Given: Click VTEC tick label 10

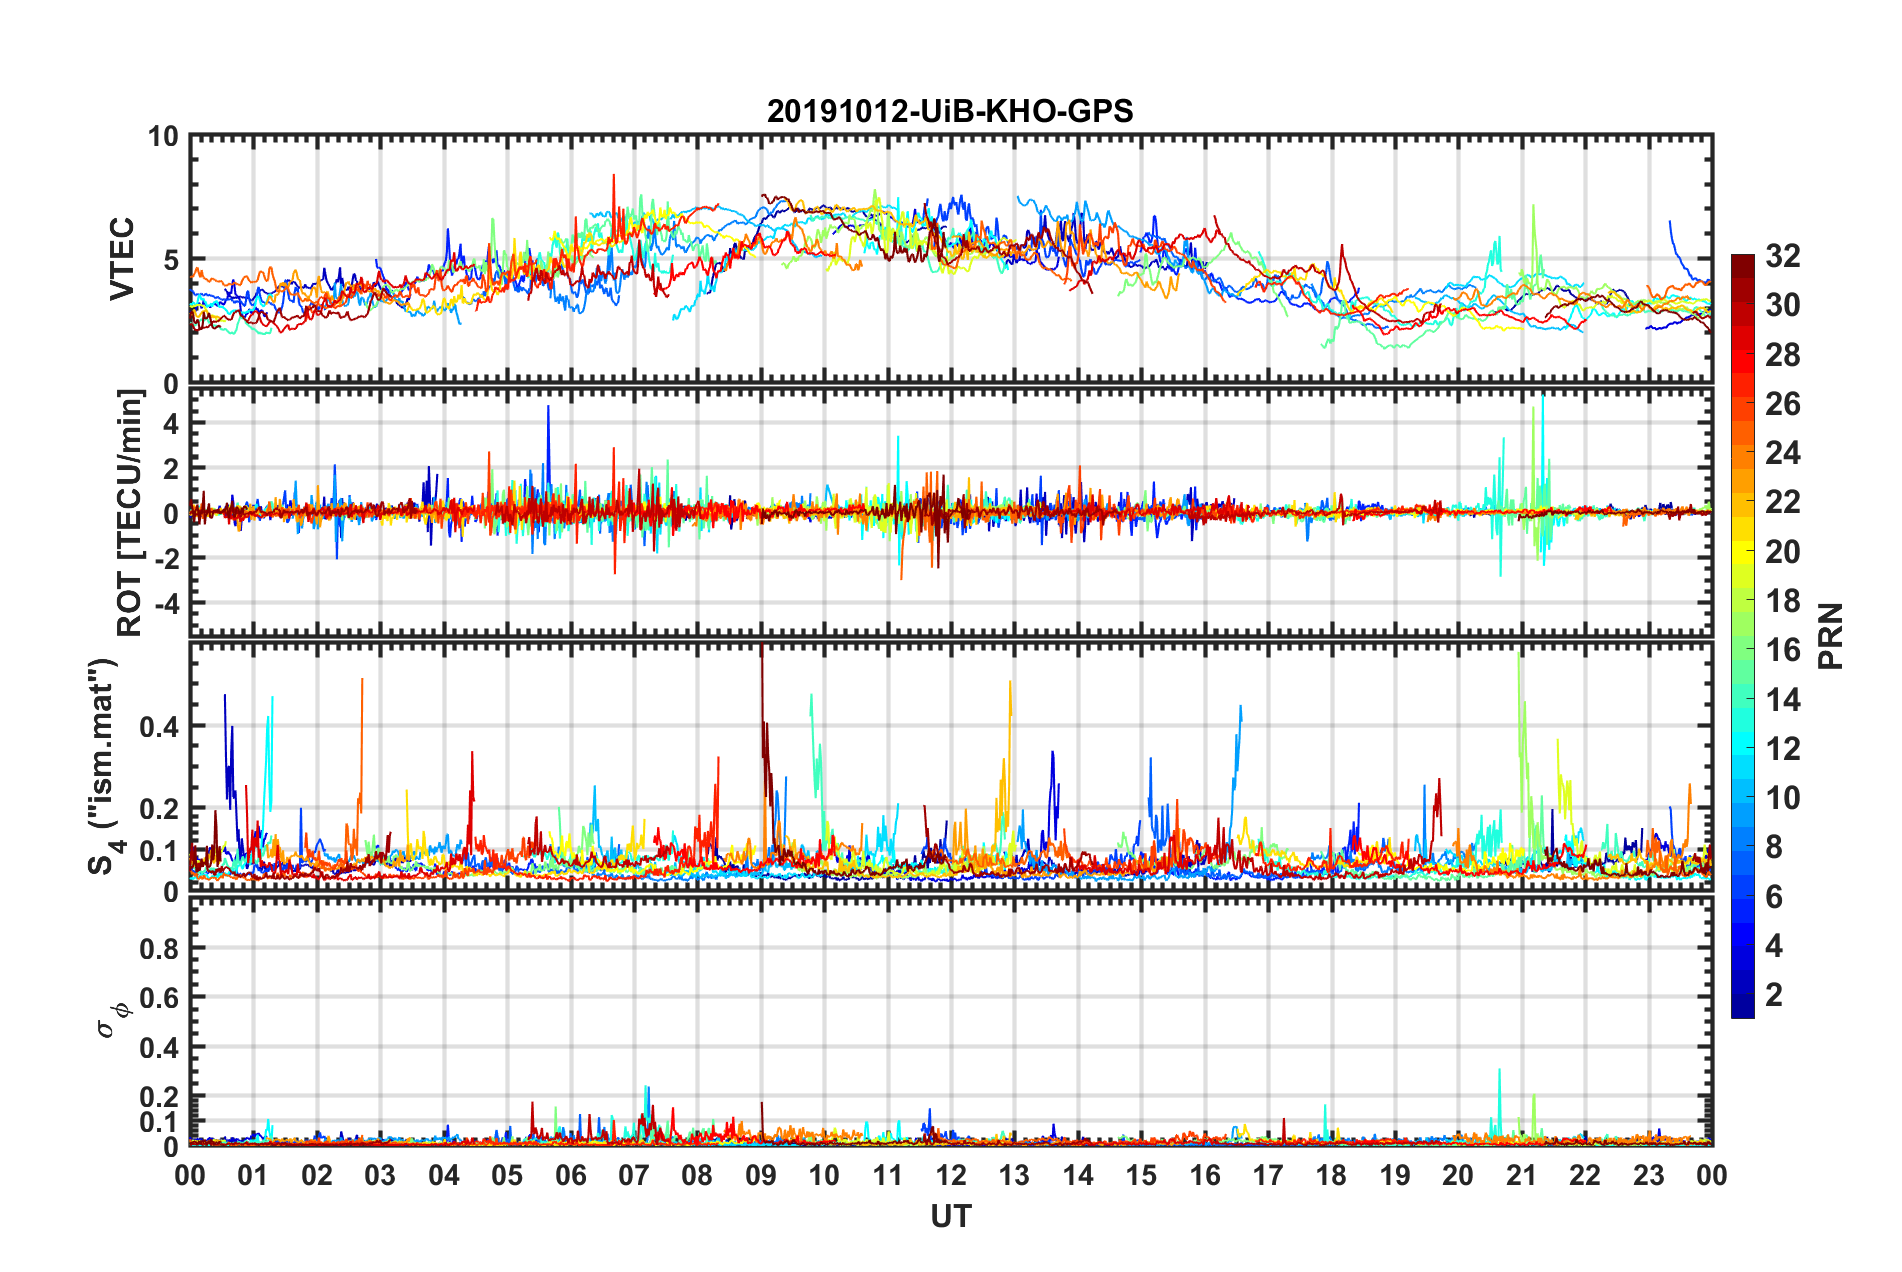Looking at the screenshot, I should pos(163,137).
